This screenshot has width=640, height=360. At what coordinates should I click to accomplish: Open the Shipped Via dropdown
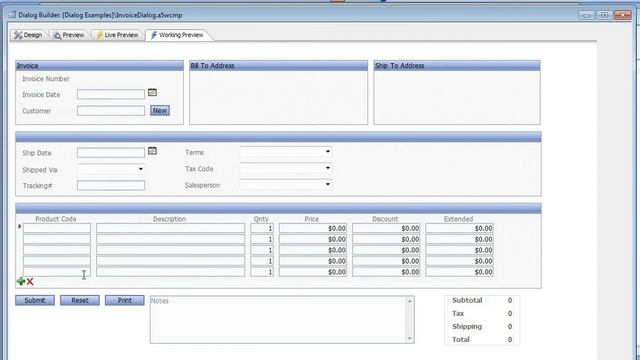click(140, 169)
